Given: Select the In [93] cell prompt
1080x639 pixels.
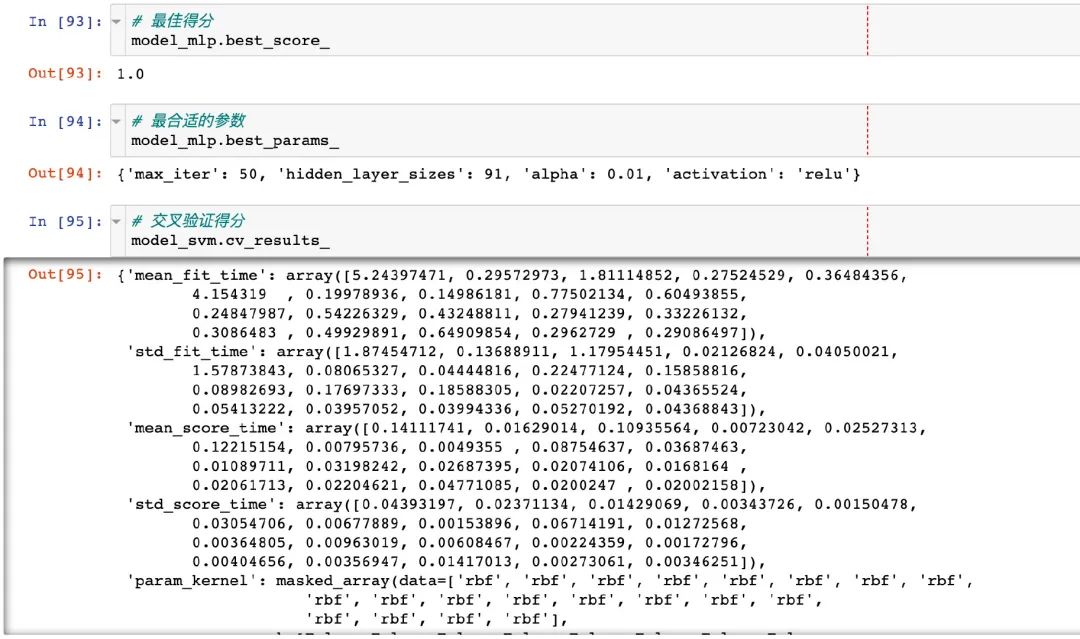Looking at the screenshot, I should (x=65, y=21).
